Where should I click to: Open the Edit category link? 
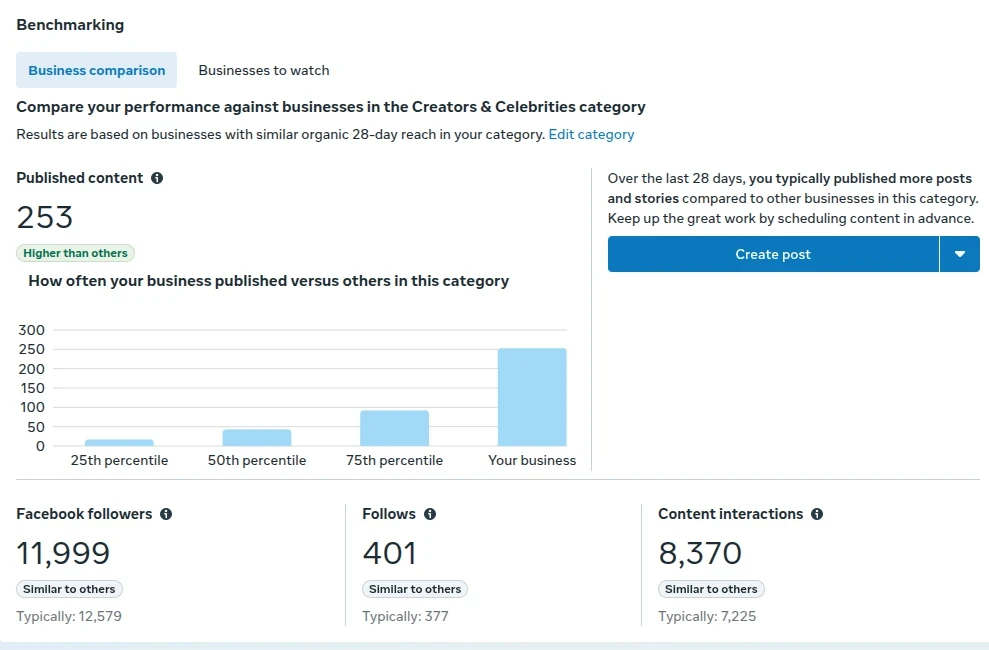coord(591,134)
